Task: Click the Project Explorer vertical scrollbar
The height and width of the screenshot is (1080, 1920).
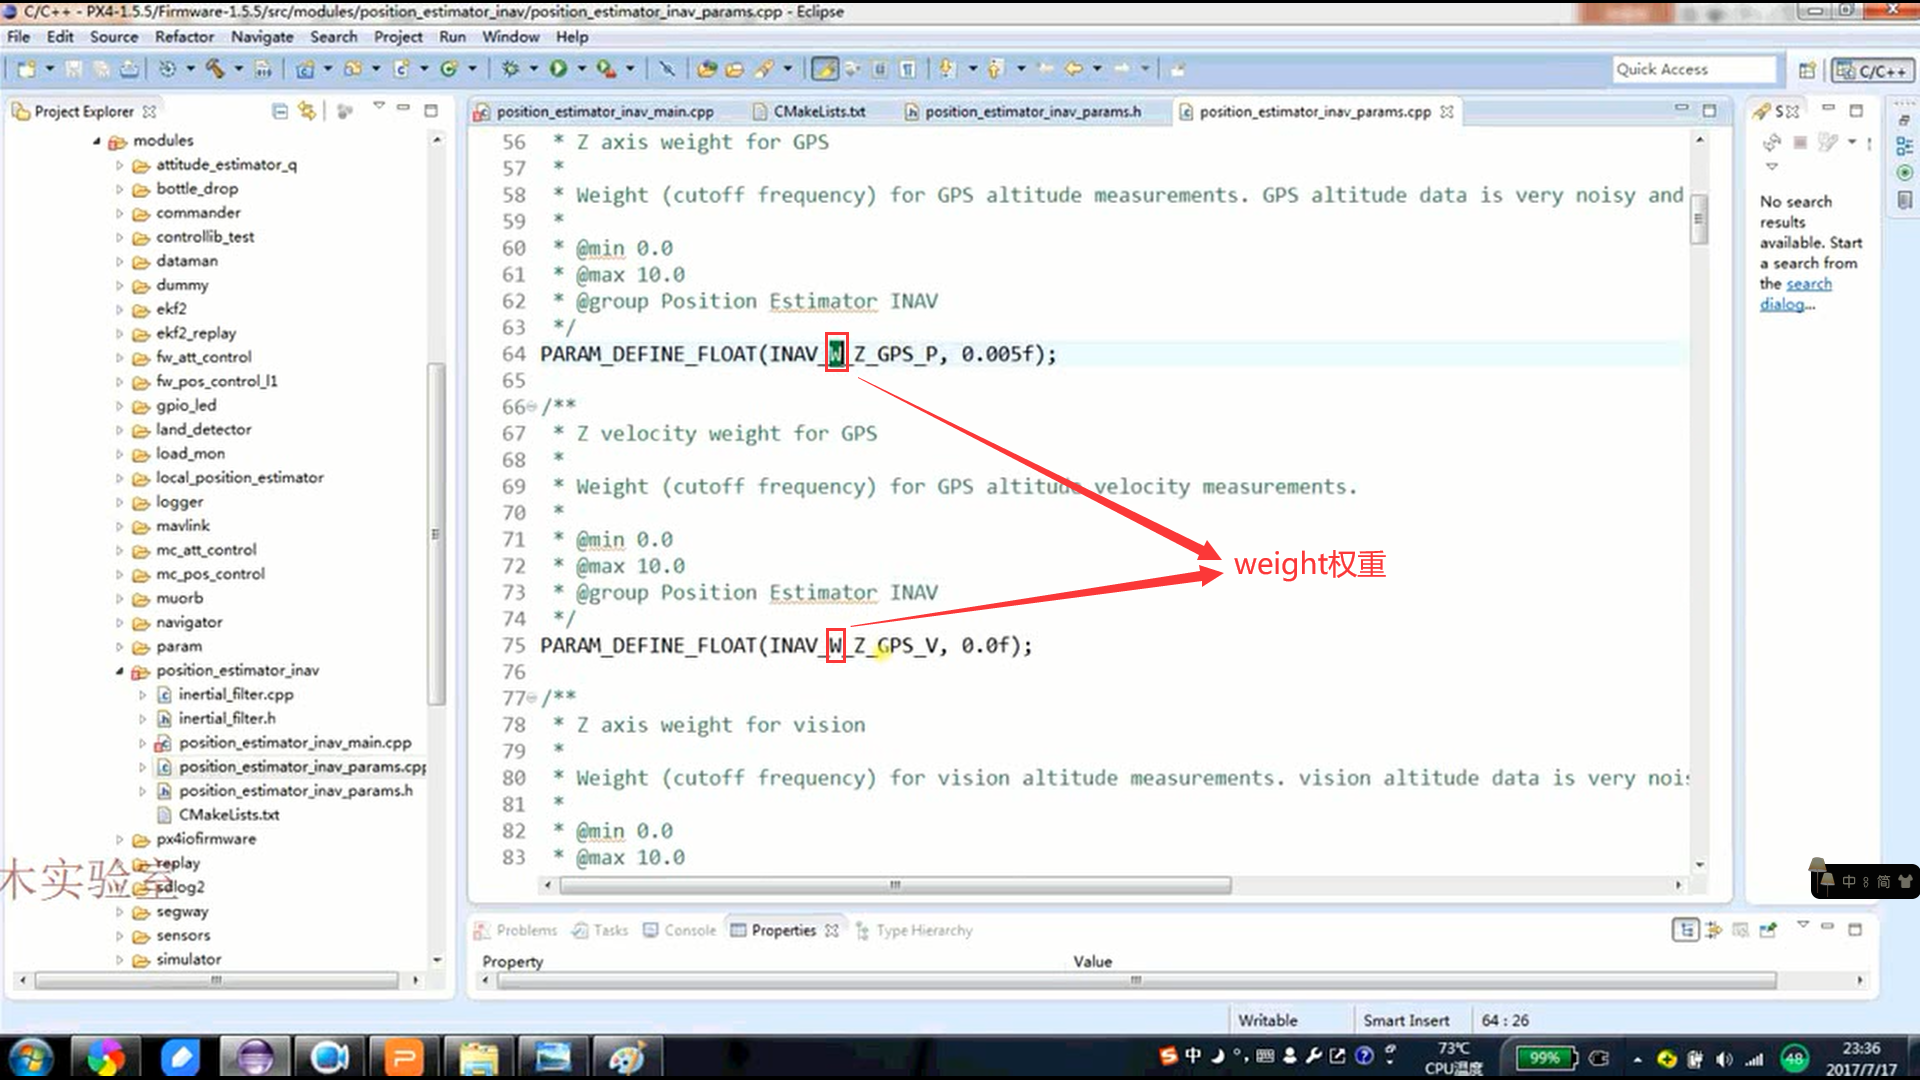Action: click(436, 534)
